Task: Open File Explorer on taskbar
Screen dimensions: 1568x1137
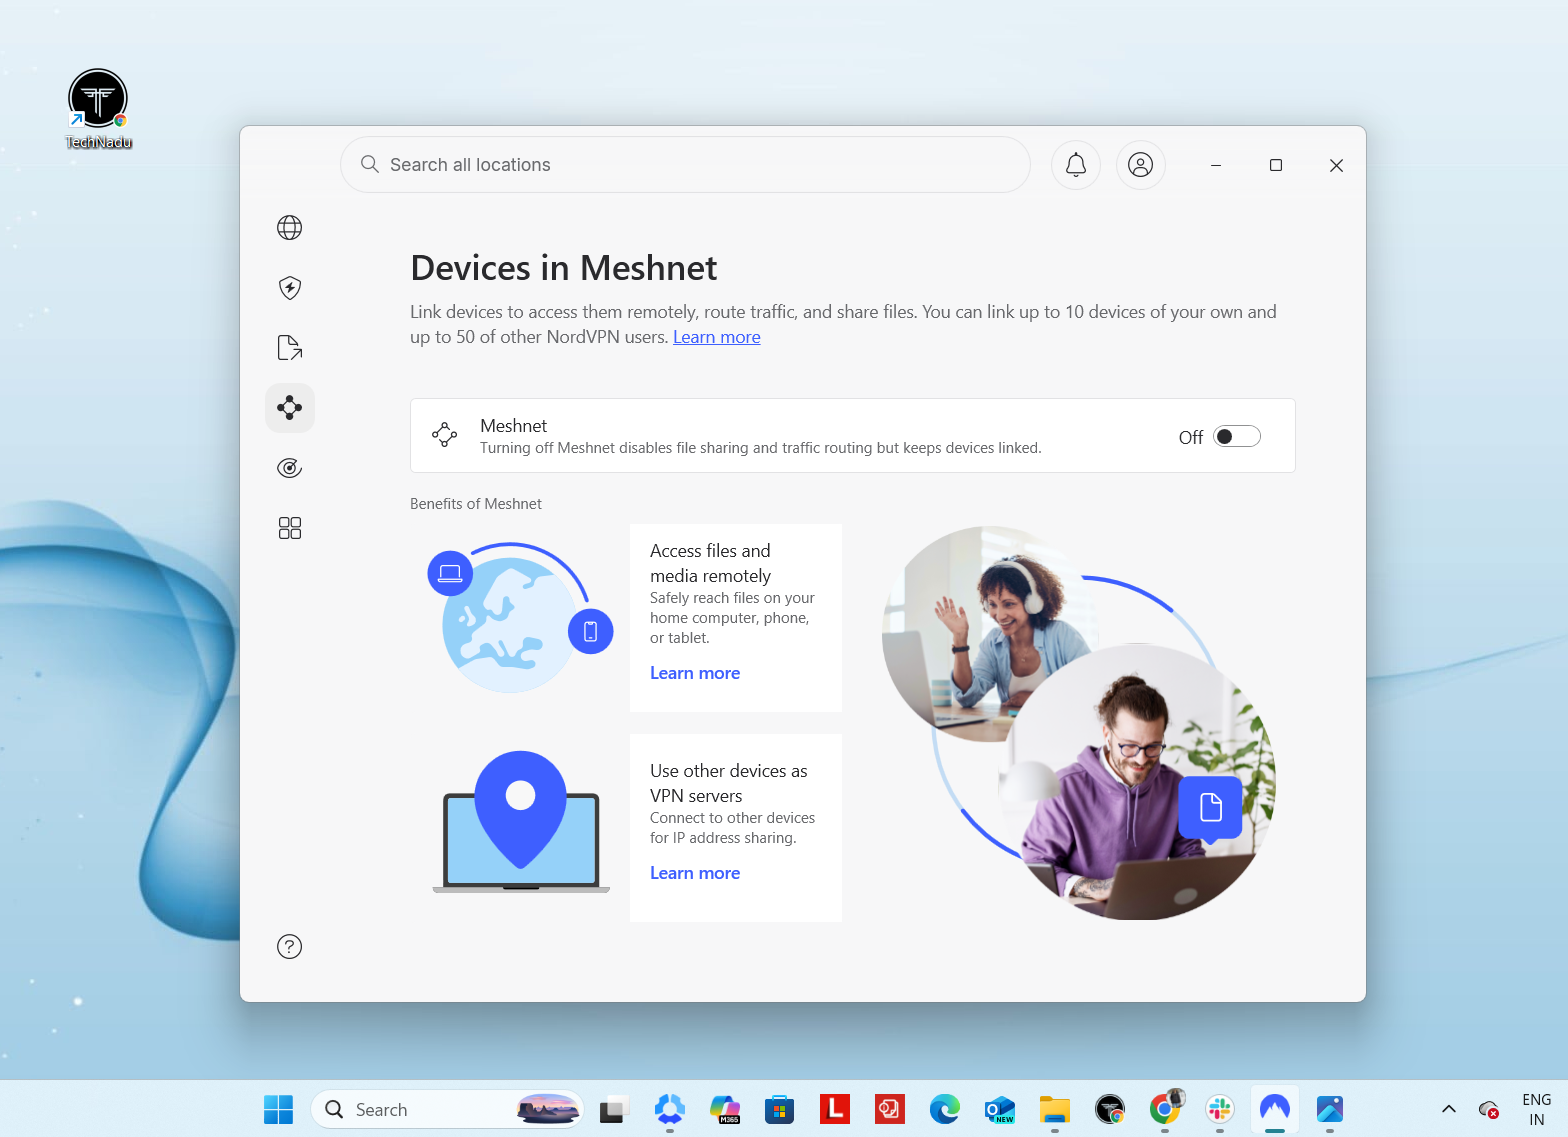Action: point(1055,1109)
